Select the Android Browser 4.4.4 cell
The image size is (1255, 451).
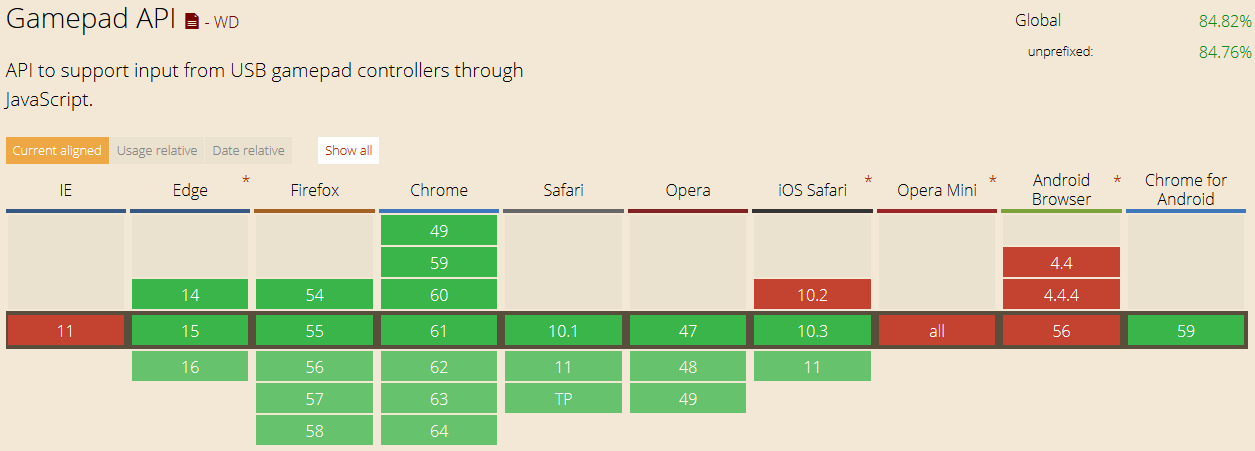pyautogui.click(x=1061, y=295)
